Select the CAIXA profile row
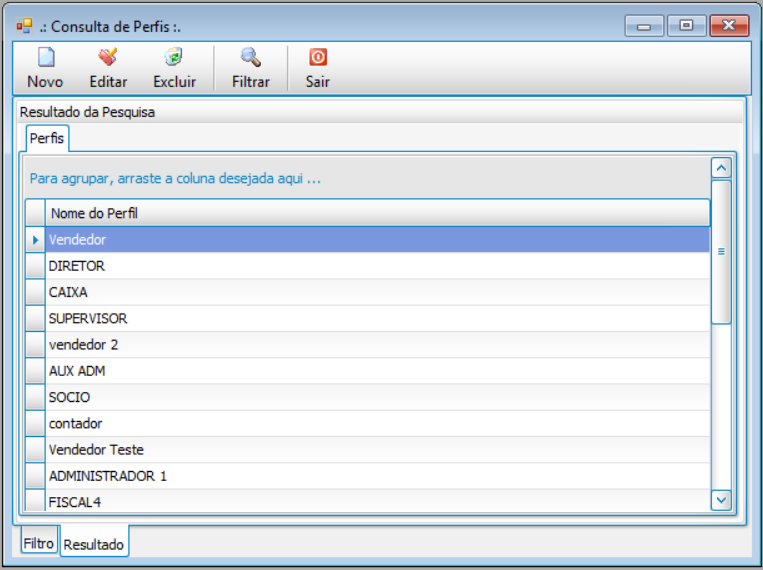Image resolution: width=763 pixels, height=570 pixels. (x=378, y=292)
